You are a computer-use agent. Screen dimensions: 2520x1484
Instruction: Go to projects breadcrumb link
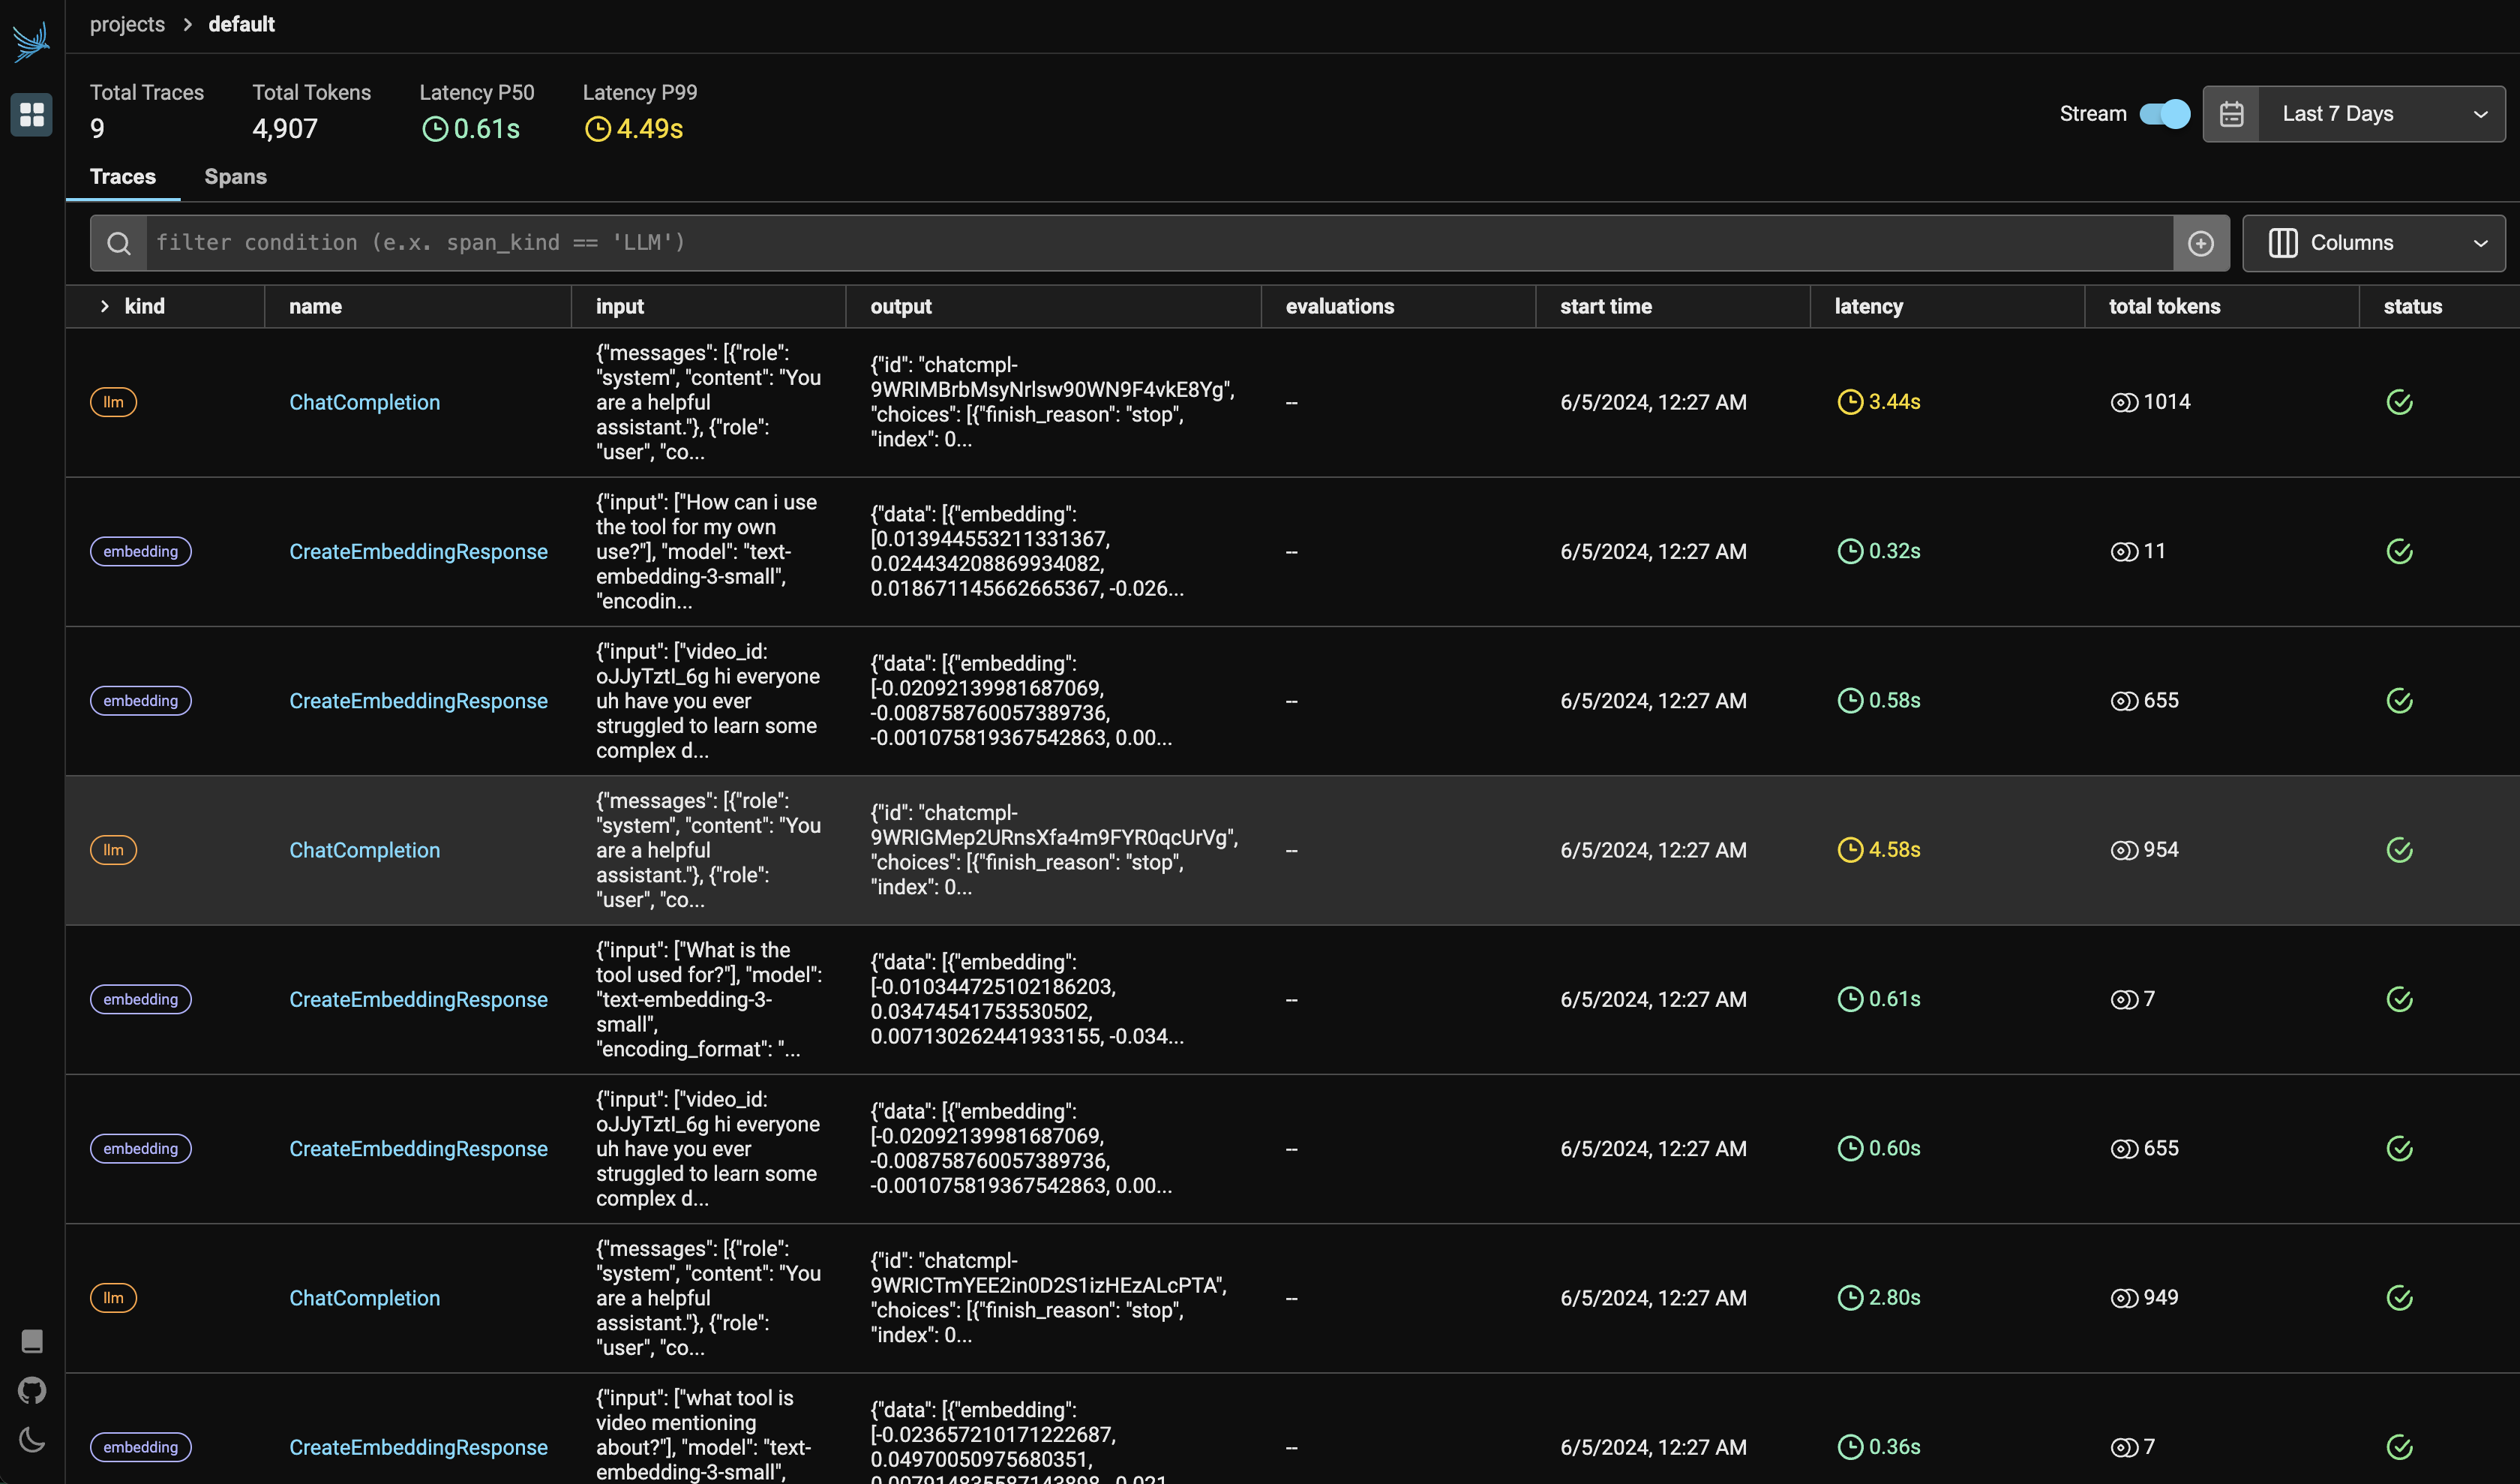[127, 24]
